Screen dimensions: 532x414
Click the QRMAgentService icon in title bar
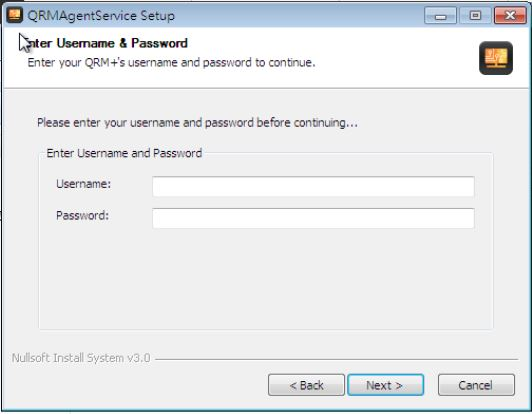(14, 15)
